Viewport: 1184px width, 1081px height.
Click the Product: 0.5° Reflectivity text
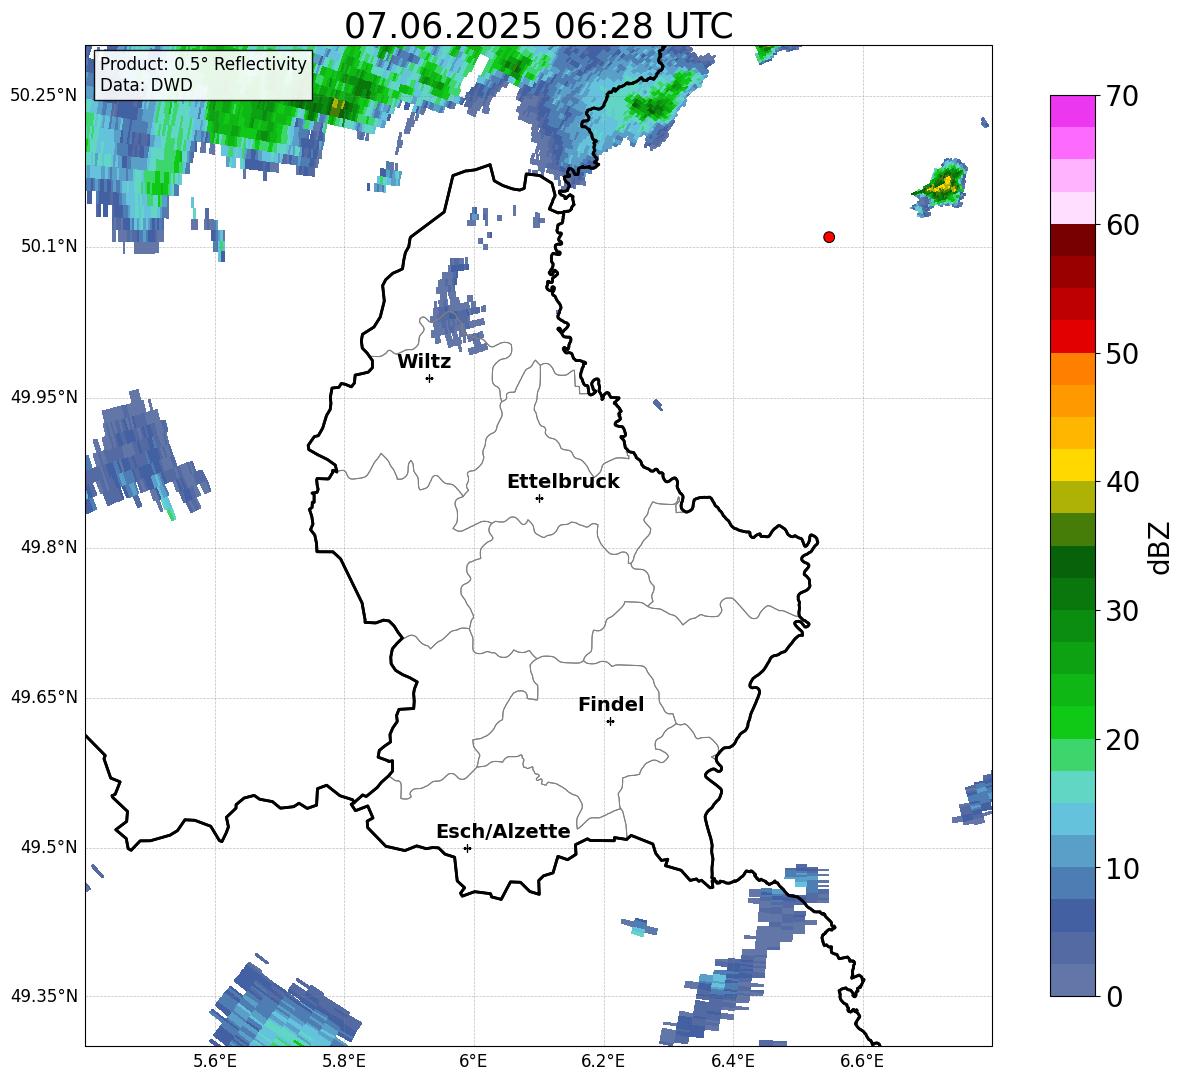pos(203,63)
